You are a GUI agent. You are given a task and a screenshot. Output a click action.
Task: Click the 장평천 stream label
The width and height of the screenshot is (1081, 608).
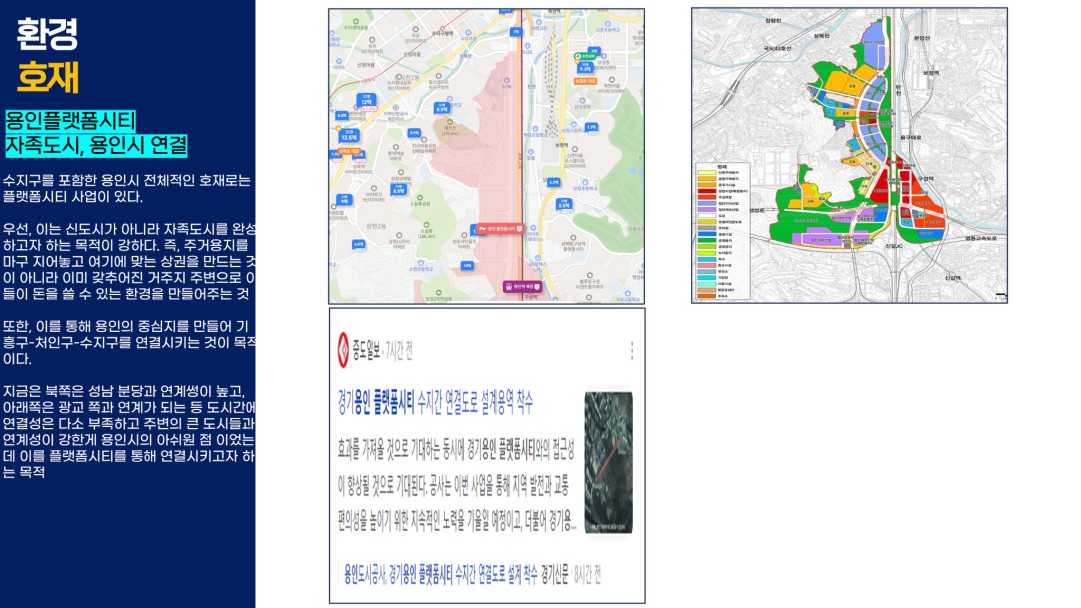[774, 21]
